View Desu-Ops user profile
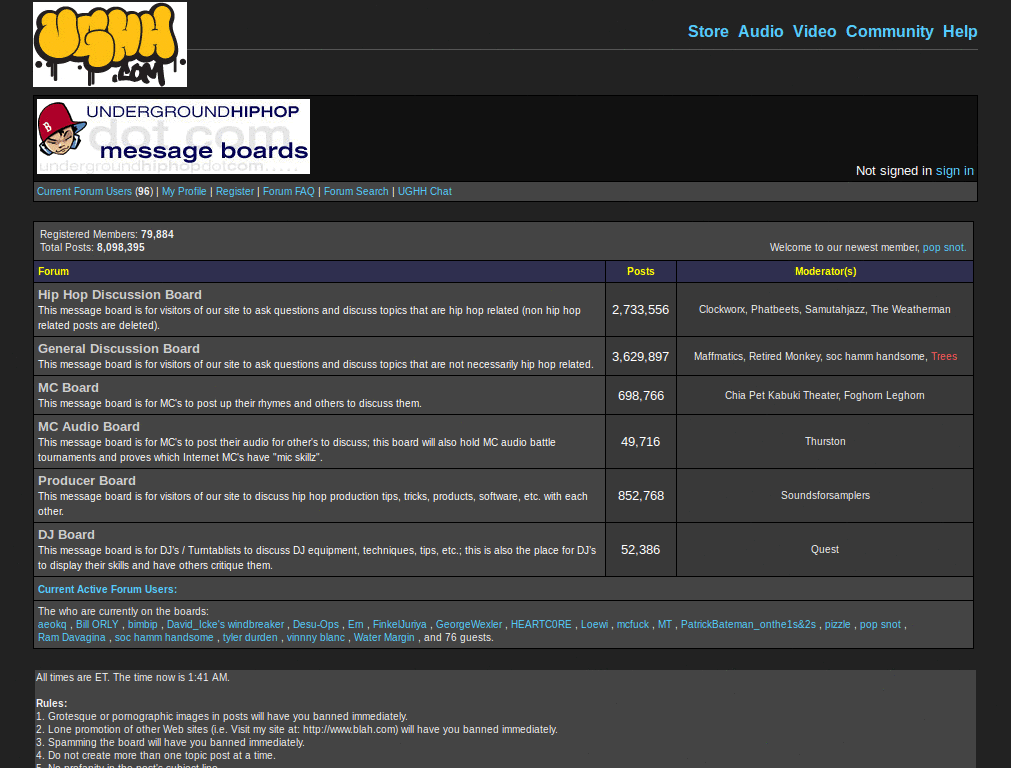The image size is (1024, 768). [x=316, y=624]
